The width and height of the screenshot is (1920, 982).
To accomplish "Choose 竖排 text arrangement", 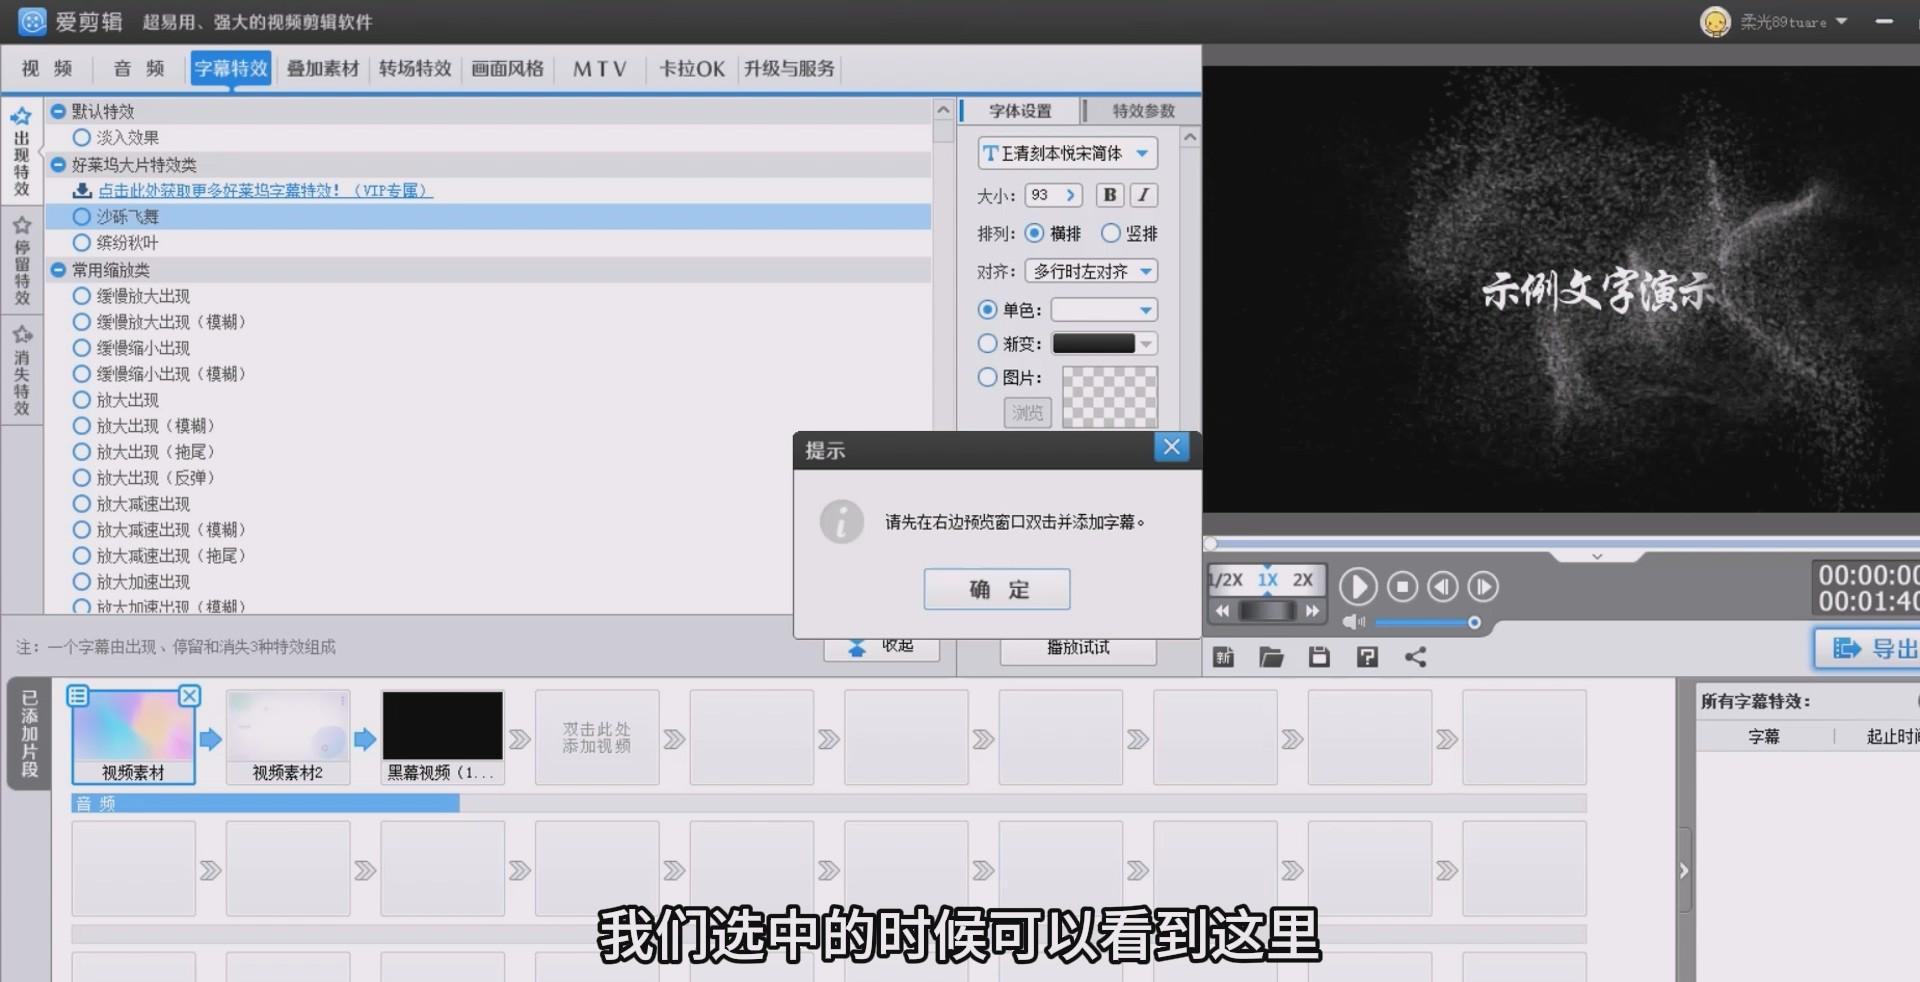I will click(1110, 233).
